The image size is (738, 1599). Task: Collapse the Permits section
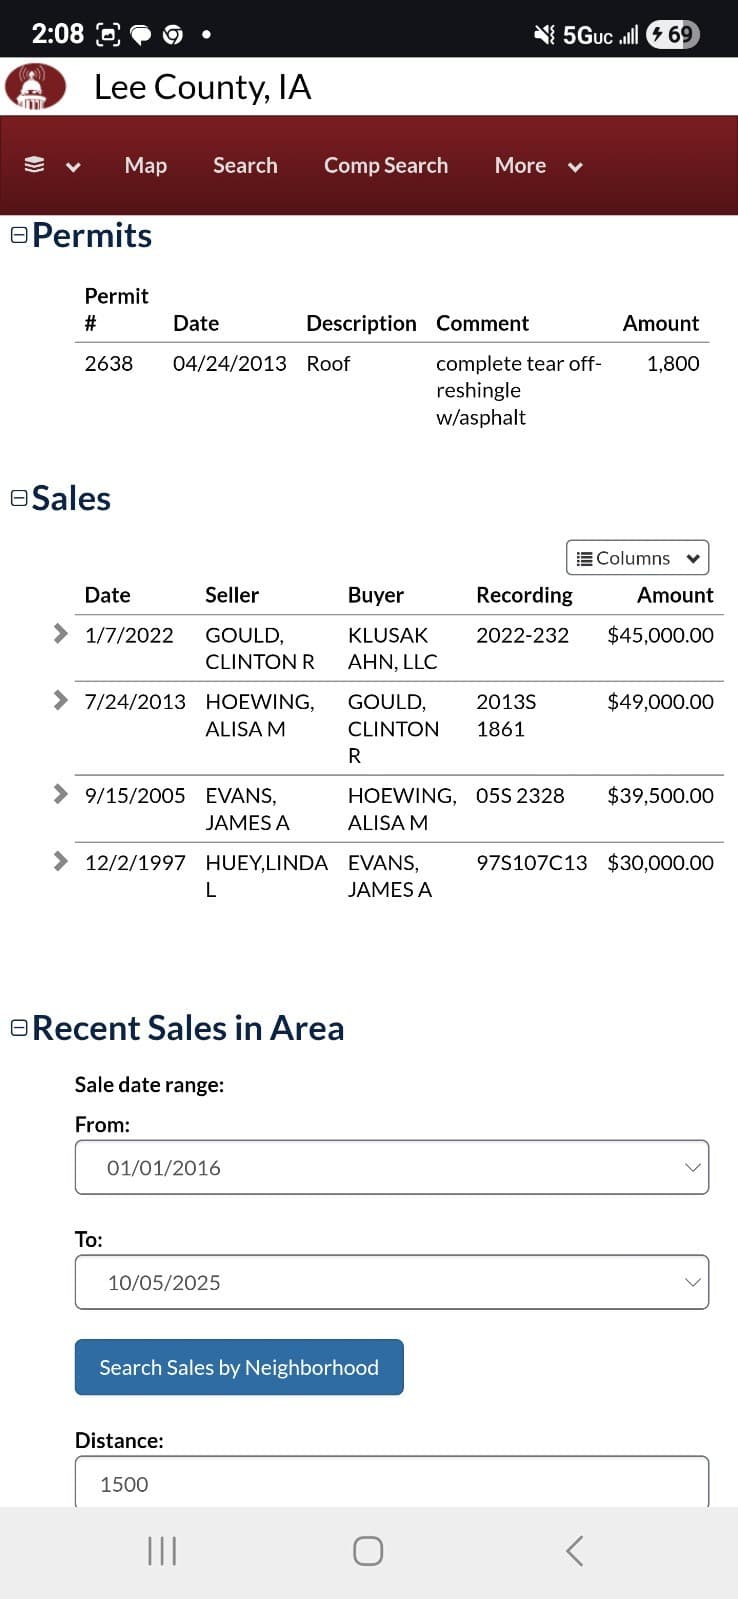(x=19, y=235)
